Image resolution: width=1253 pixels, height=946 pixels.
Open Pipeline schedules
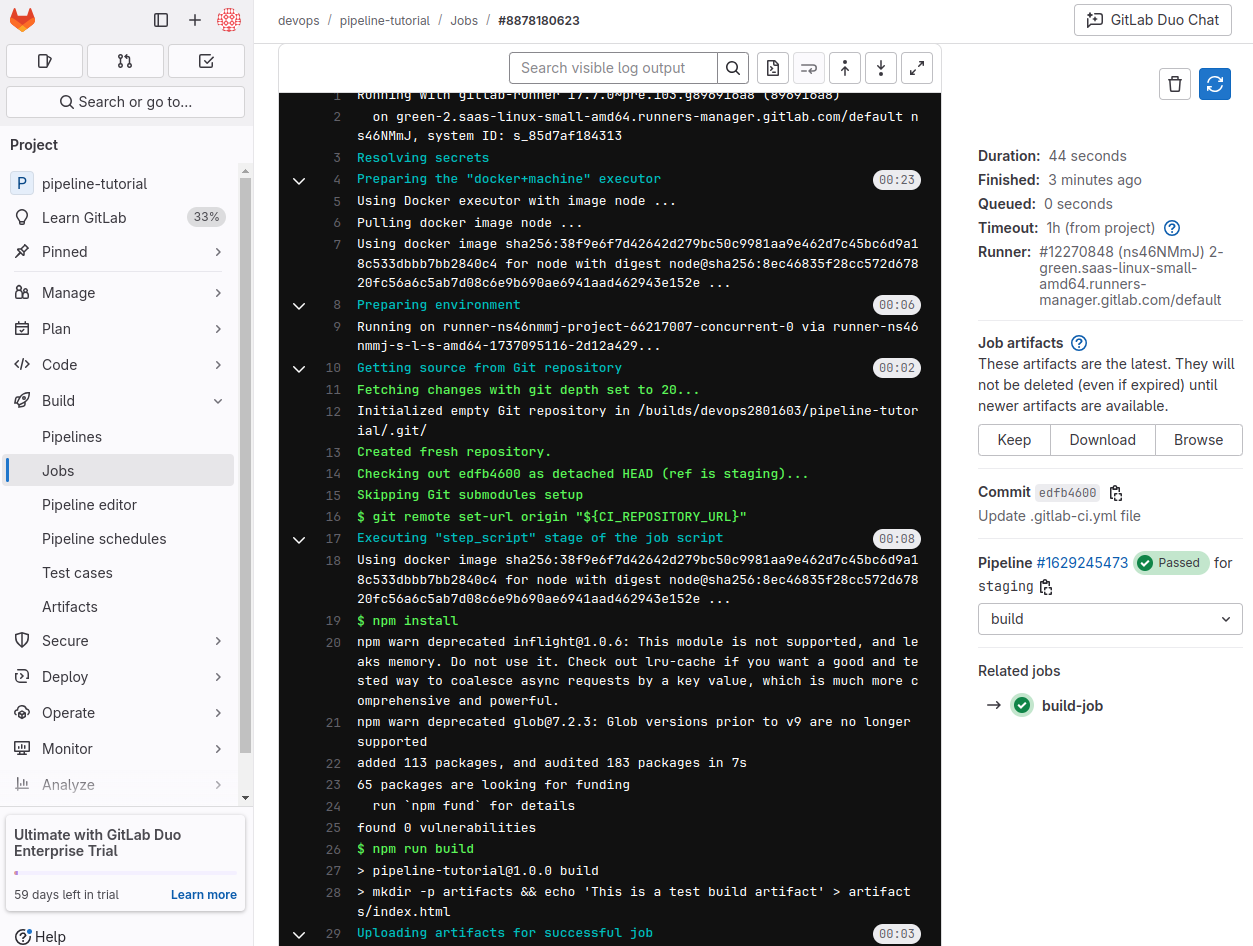[x=120, y=539]
